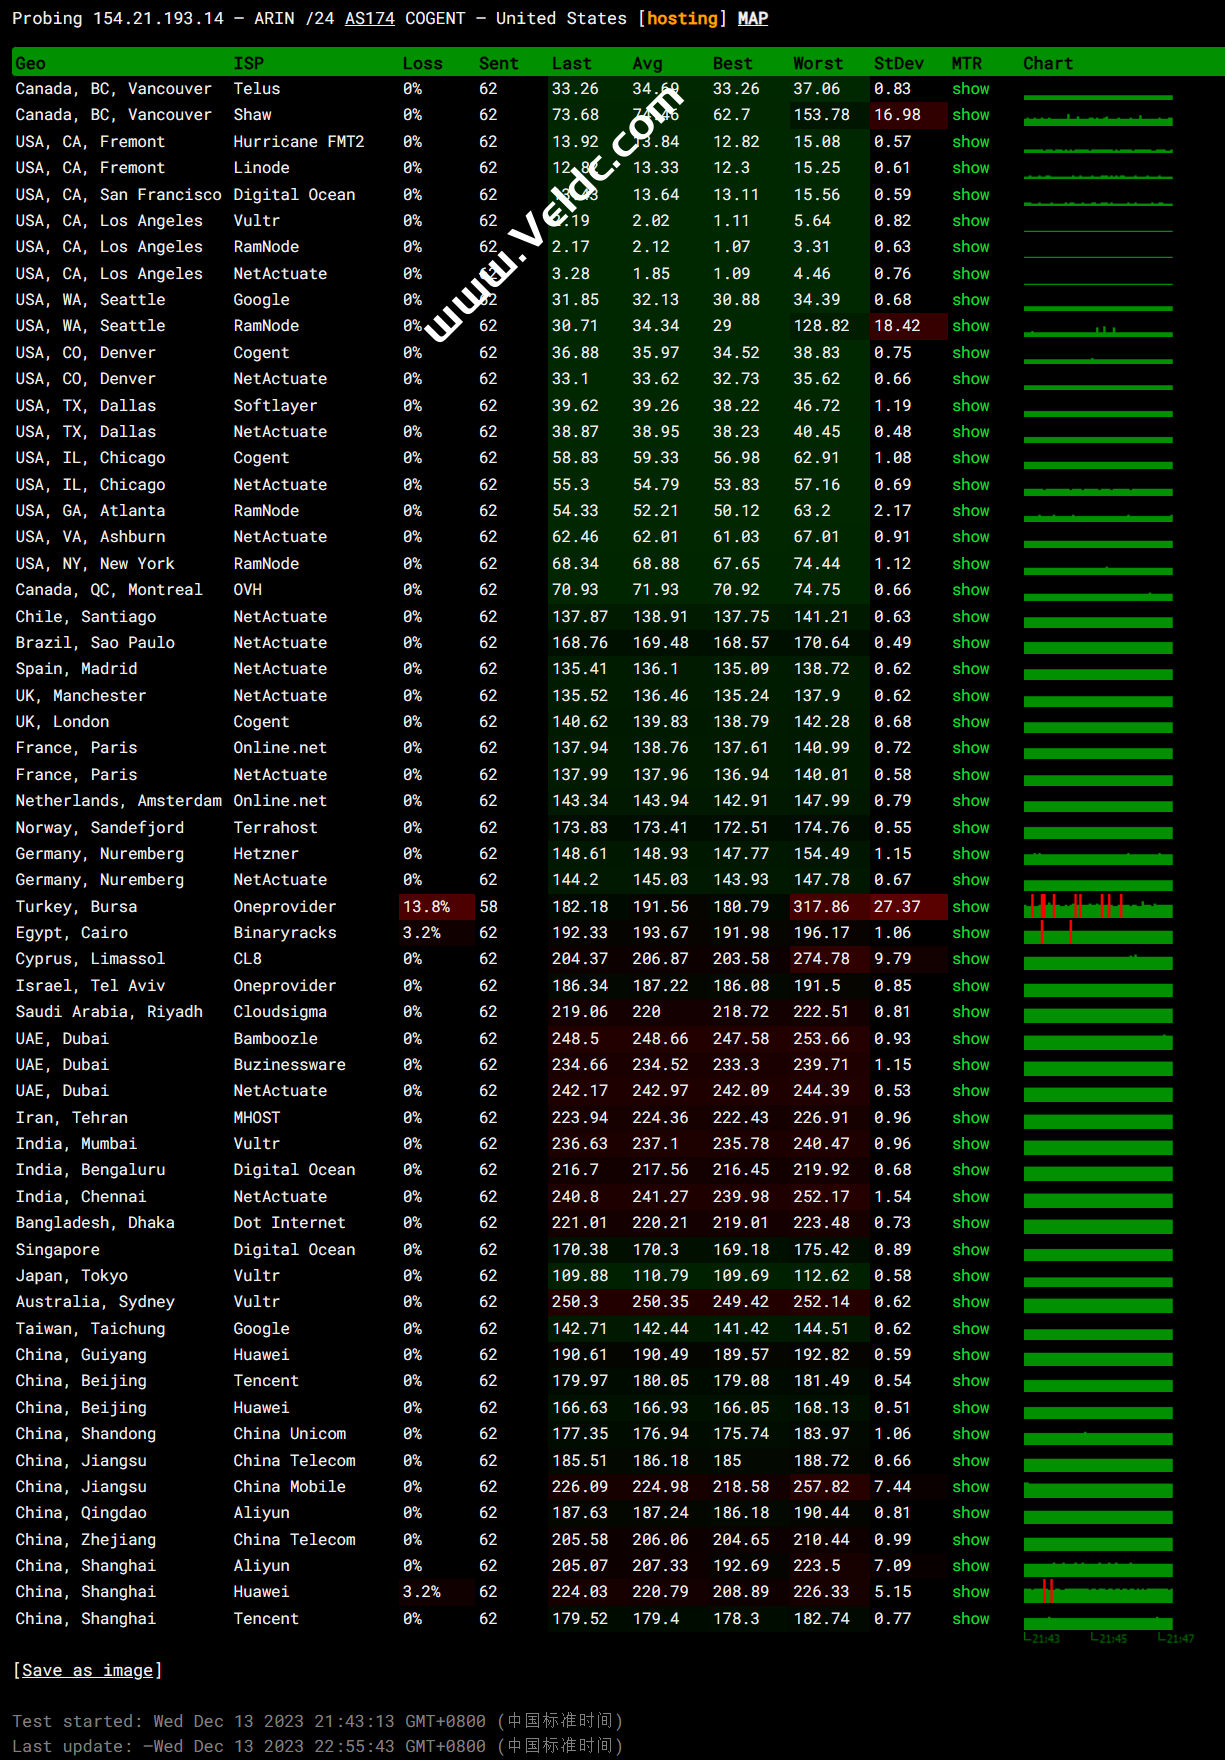The height and width of the screenshot is (1760, 1225).
Task: Click the Test started timestamp line
Action: pos(318,1721)
